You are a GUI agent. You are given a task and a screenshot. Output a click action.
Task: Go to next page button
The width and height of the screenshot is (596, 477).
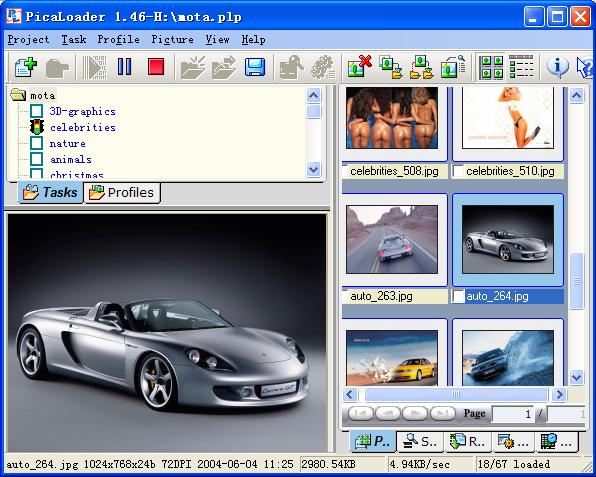coord(415,414)
